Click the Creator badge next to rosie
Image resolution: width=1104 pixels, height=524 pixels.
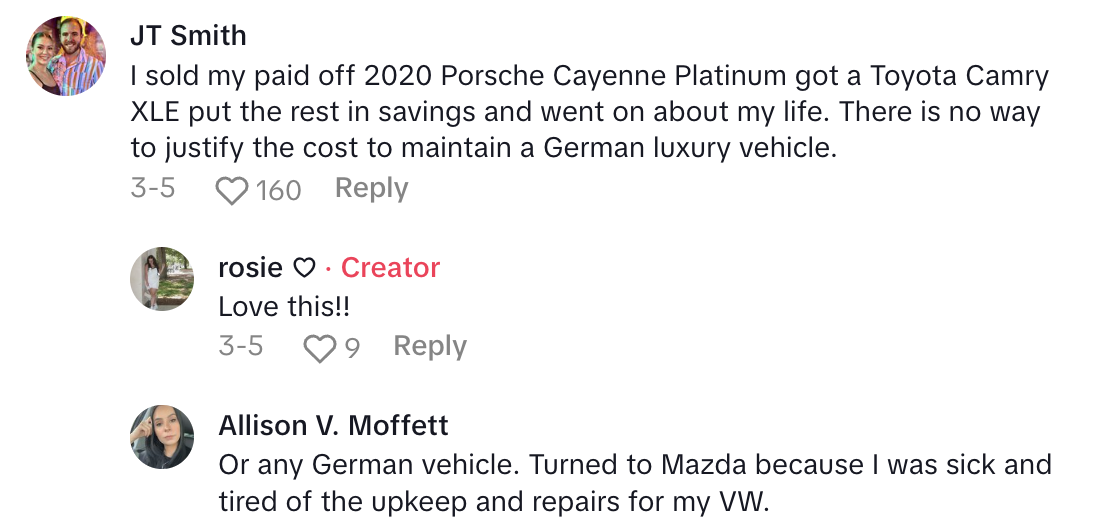(390, 268)
